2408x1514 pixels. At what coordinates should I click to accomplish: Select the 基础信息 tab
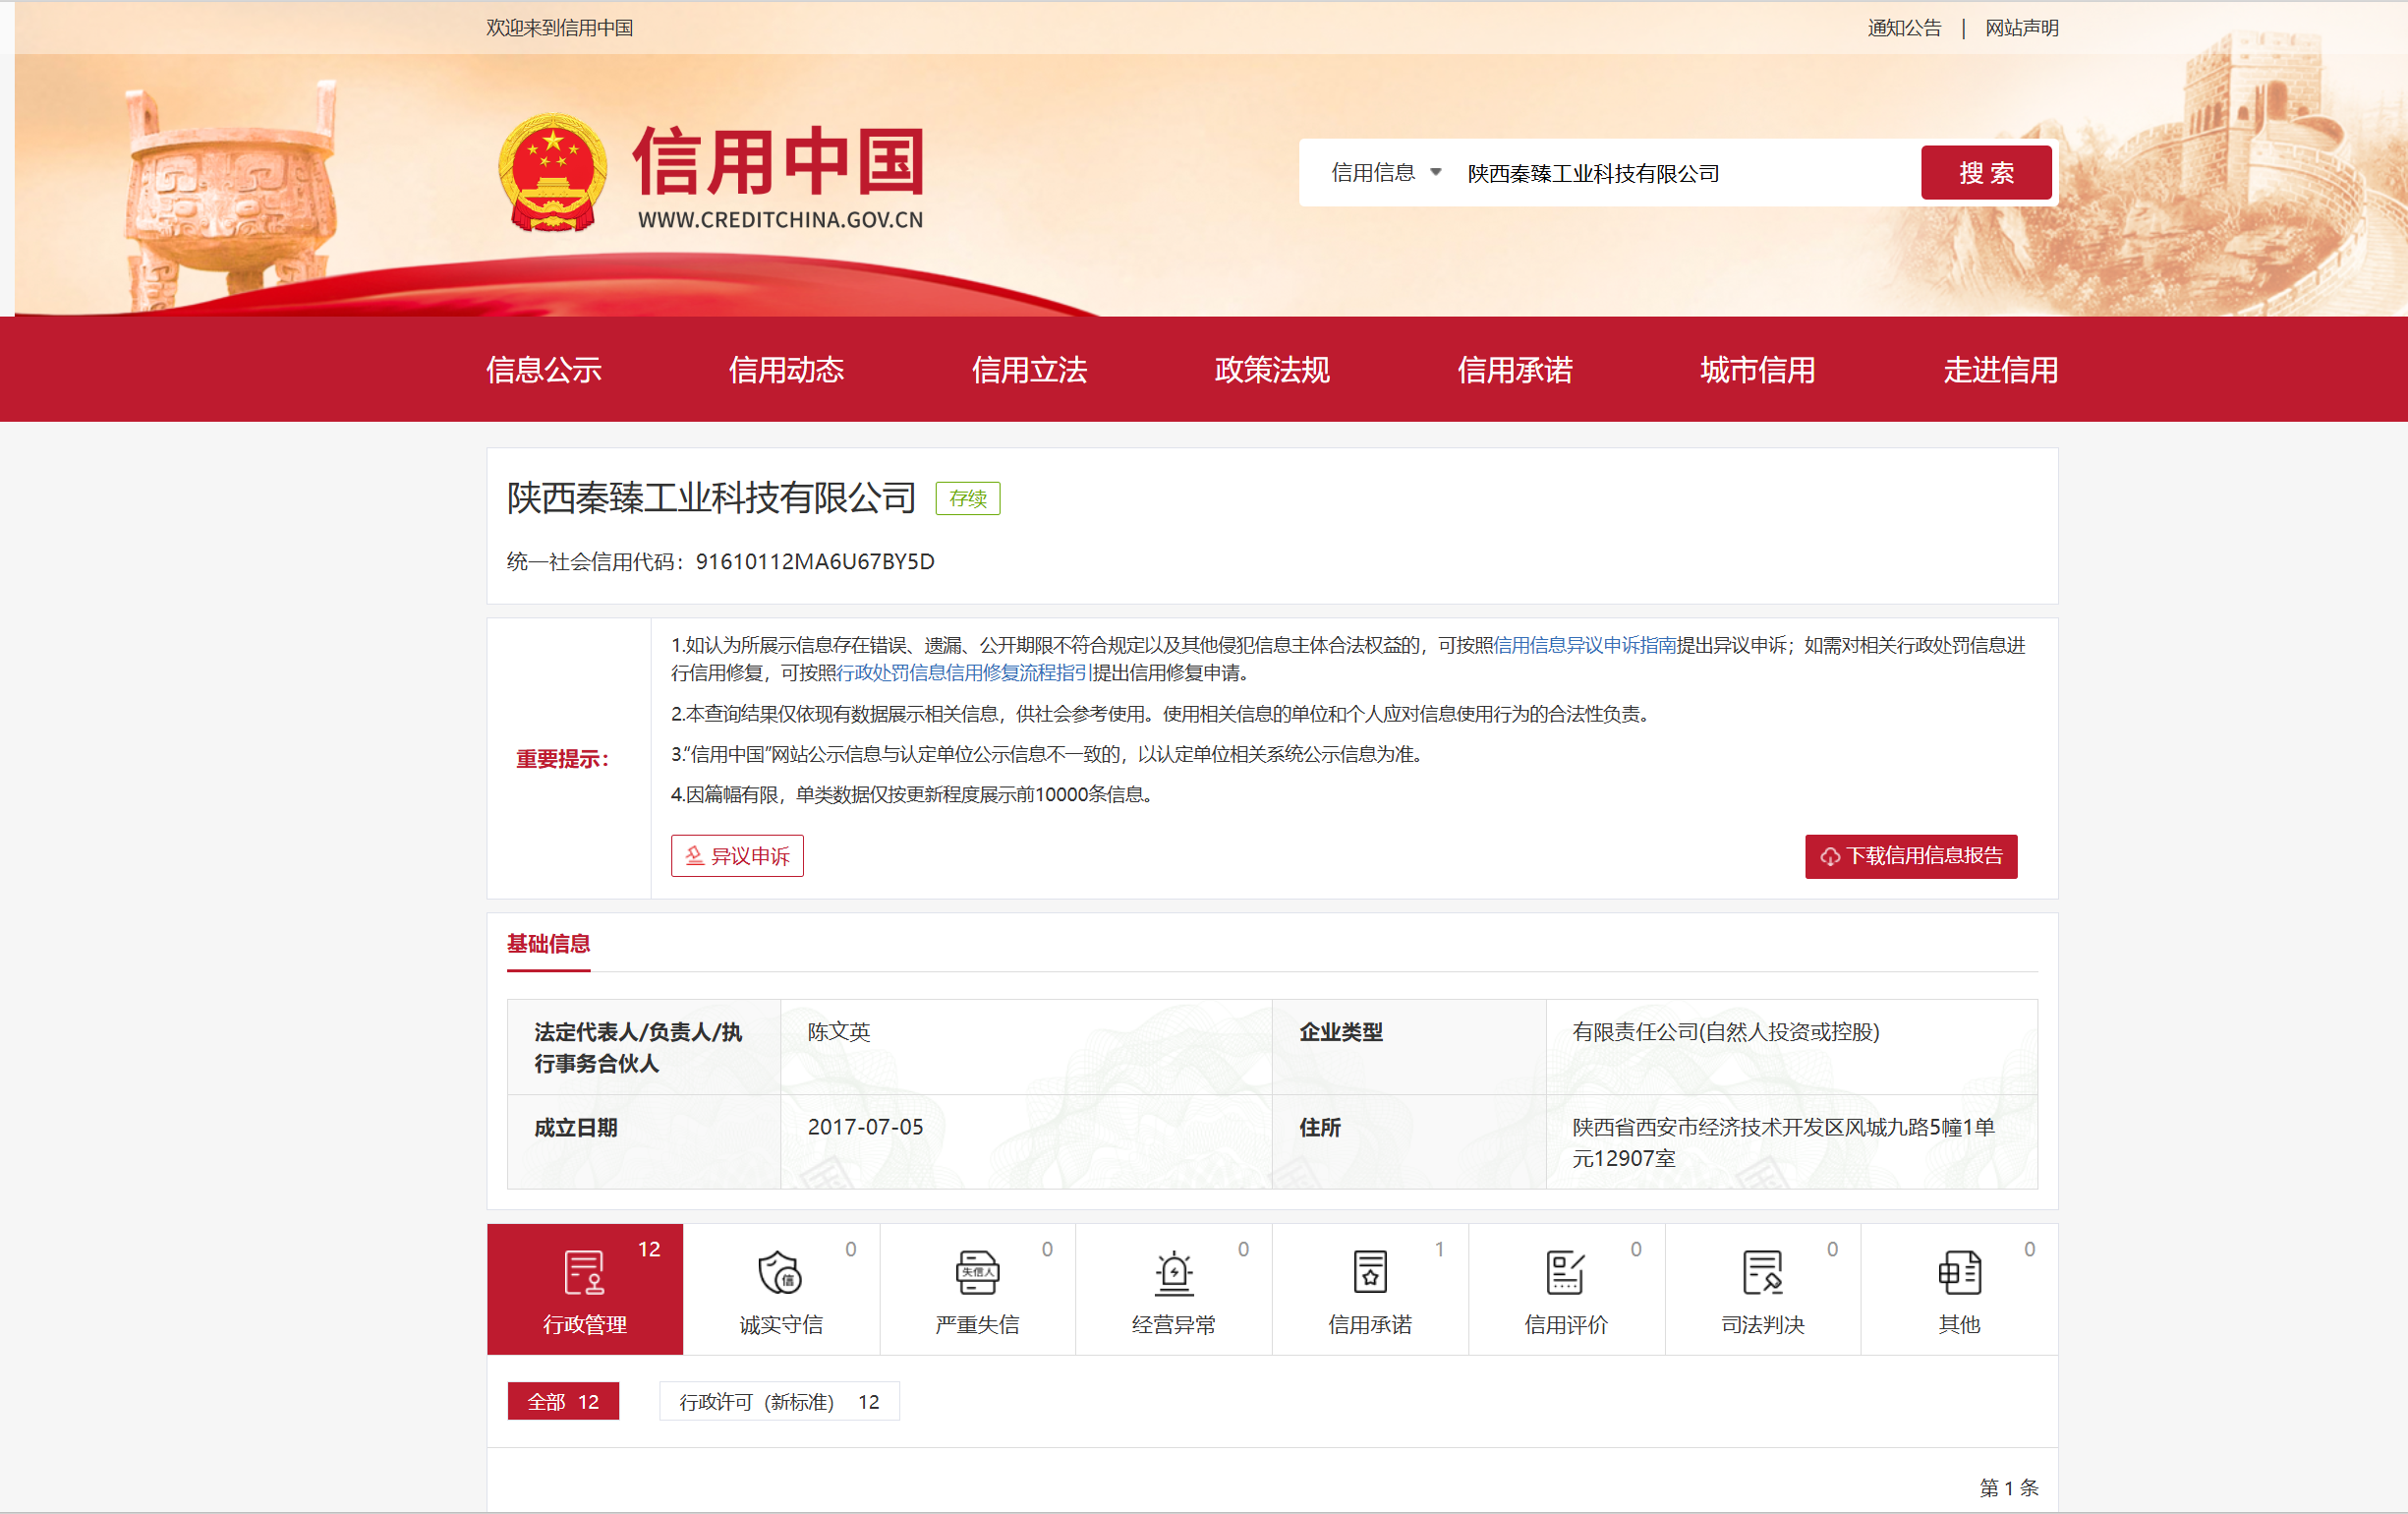coord(548,943)
